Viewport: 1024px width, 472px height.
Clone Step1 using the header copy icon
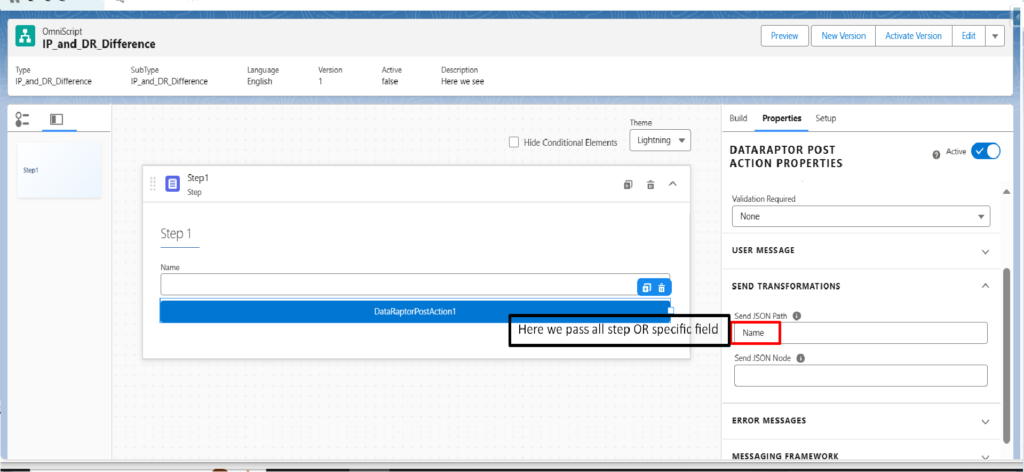[628, 185]
